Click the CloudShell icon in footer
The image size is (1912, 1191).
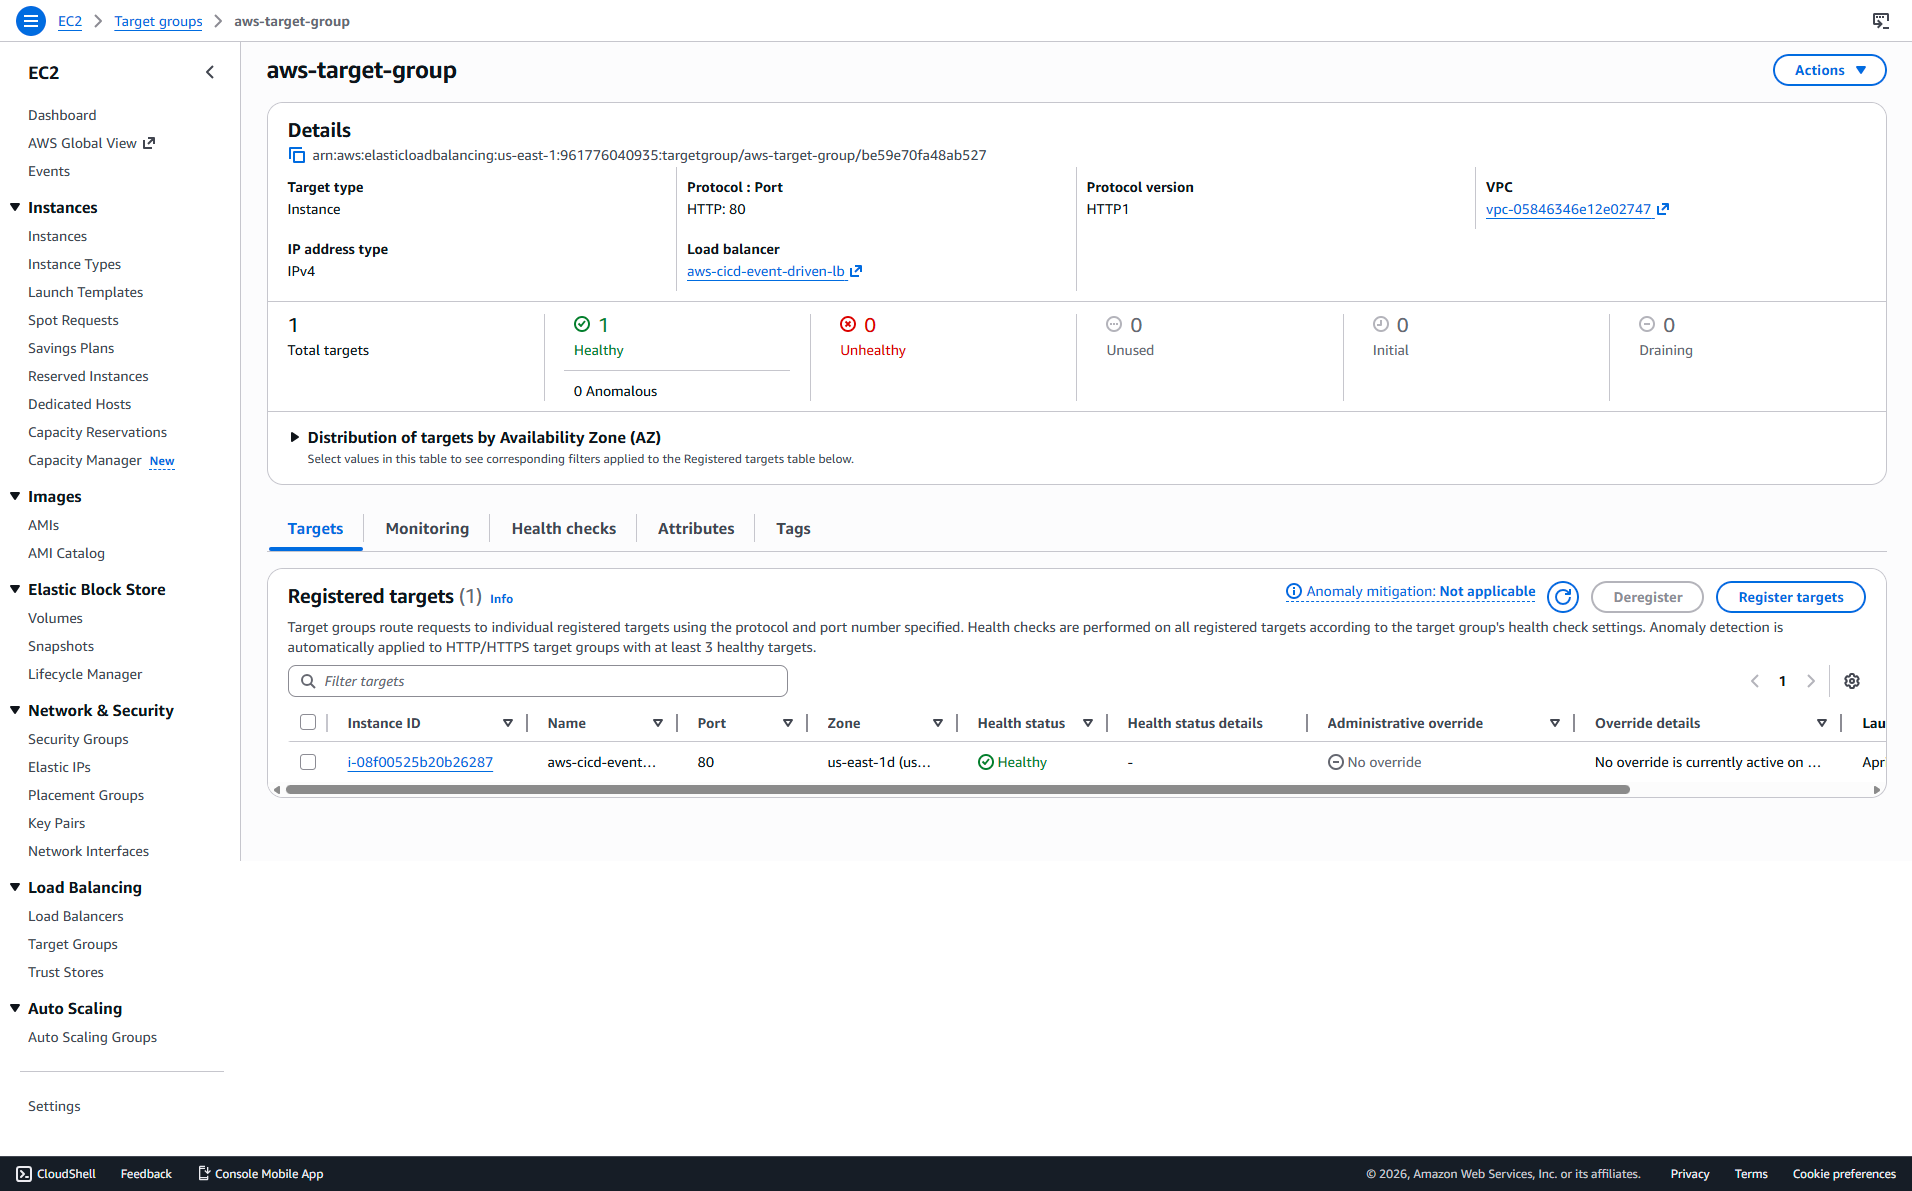coord(24,1174)
